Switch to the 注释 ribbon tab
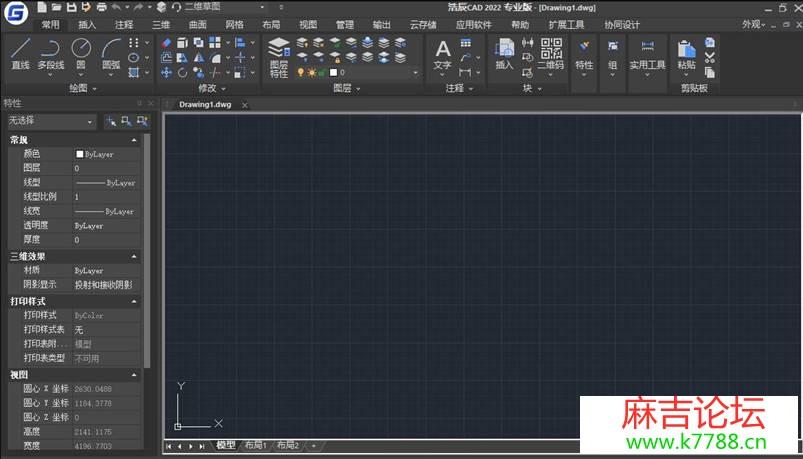This screenshot has height=459, width=803. point(124,25)
